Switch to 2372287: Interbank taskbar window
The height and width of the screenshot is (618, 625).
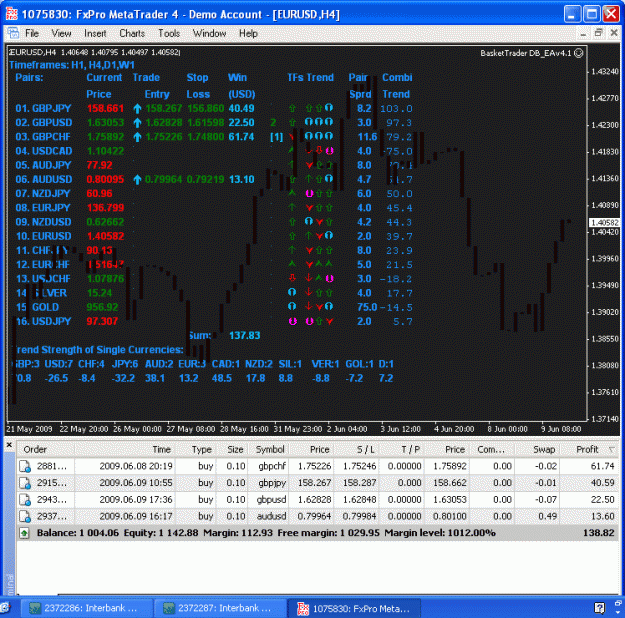pos(218,608)
